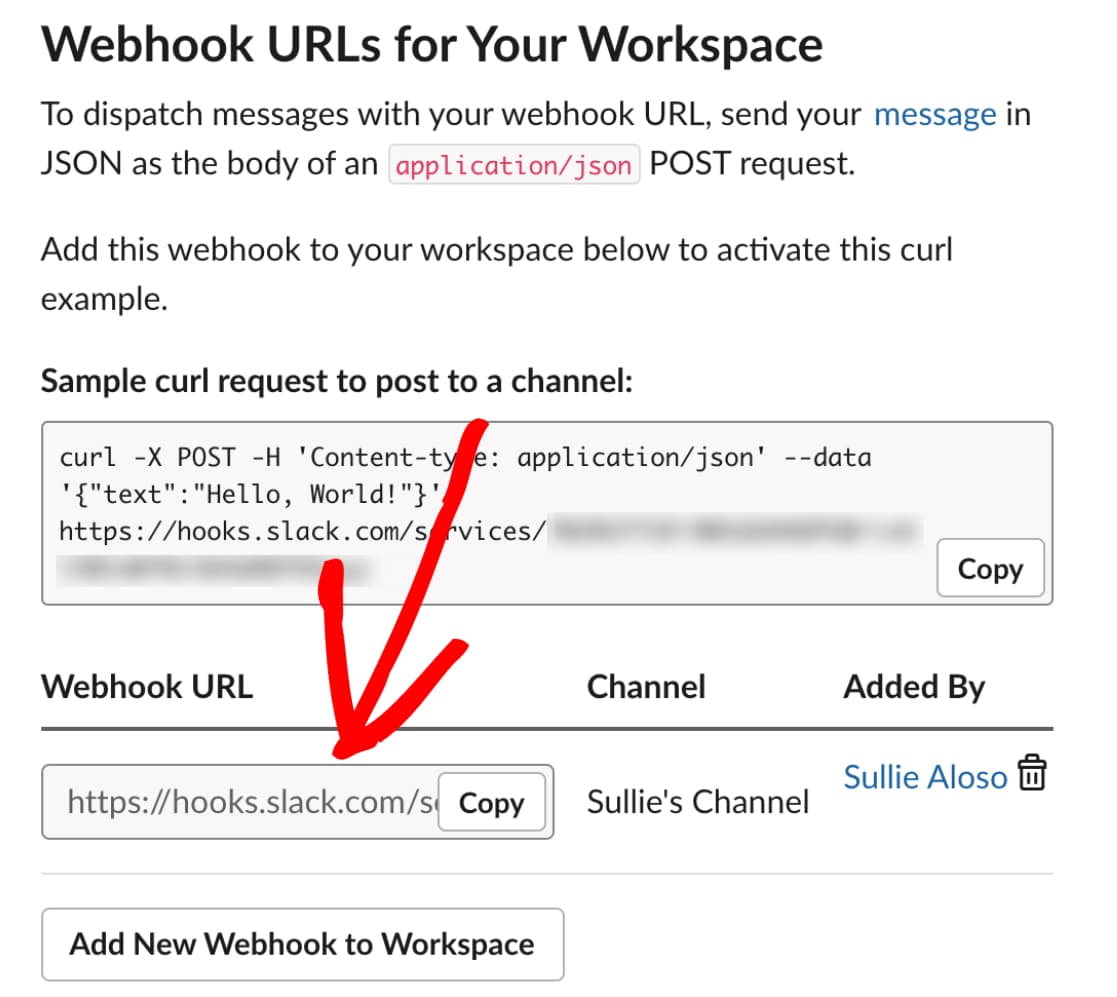Viewport: 1117px width, 997px height.
Task: Delete Sullie's Channel webhook with trash icon
Action: [x=1032, y=773]
